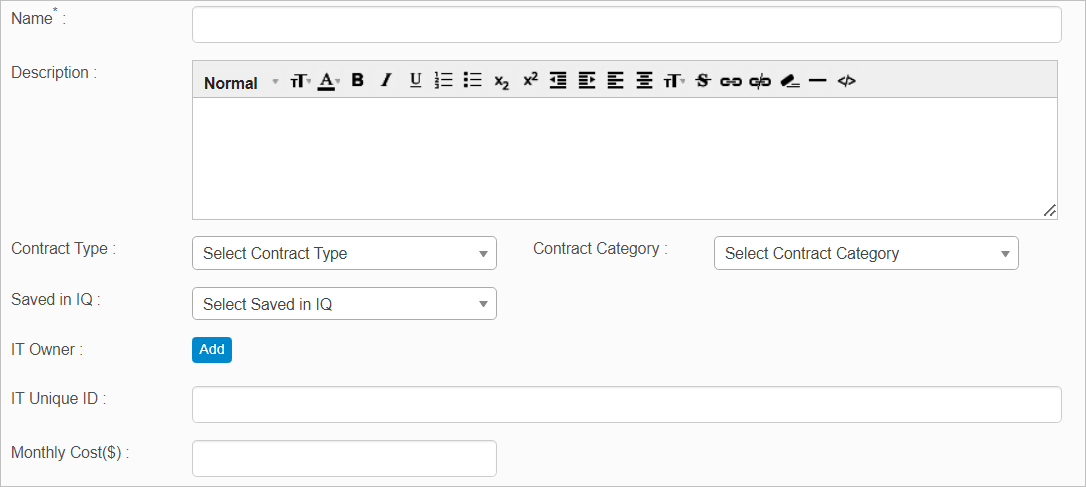Click into the Name text field

coord(626,25)
